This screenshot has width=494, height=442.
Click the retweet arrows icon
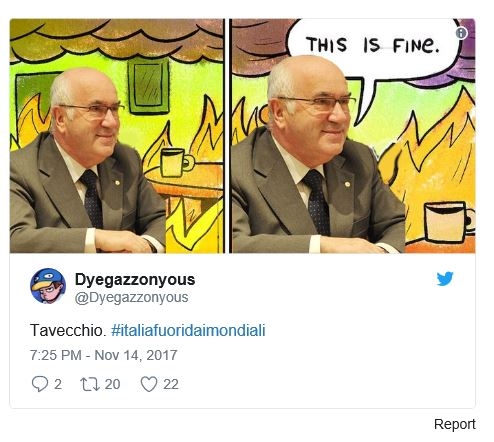pos(90,384)
